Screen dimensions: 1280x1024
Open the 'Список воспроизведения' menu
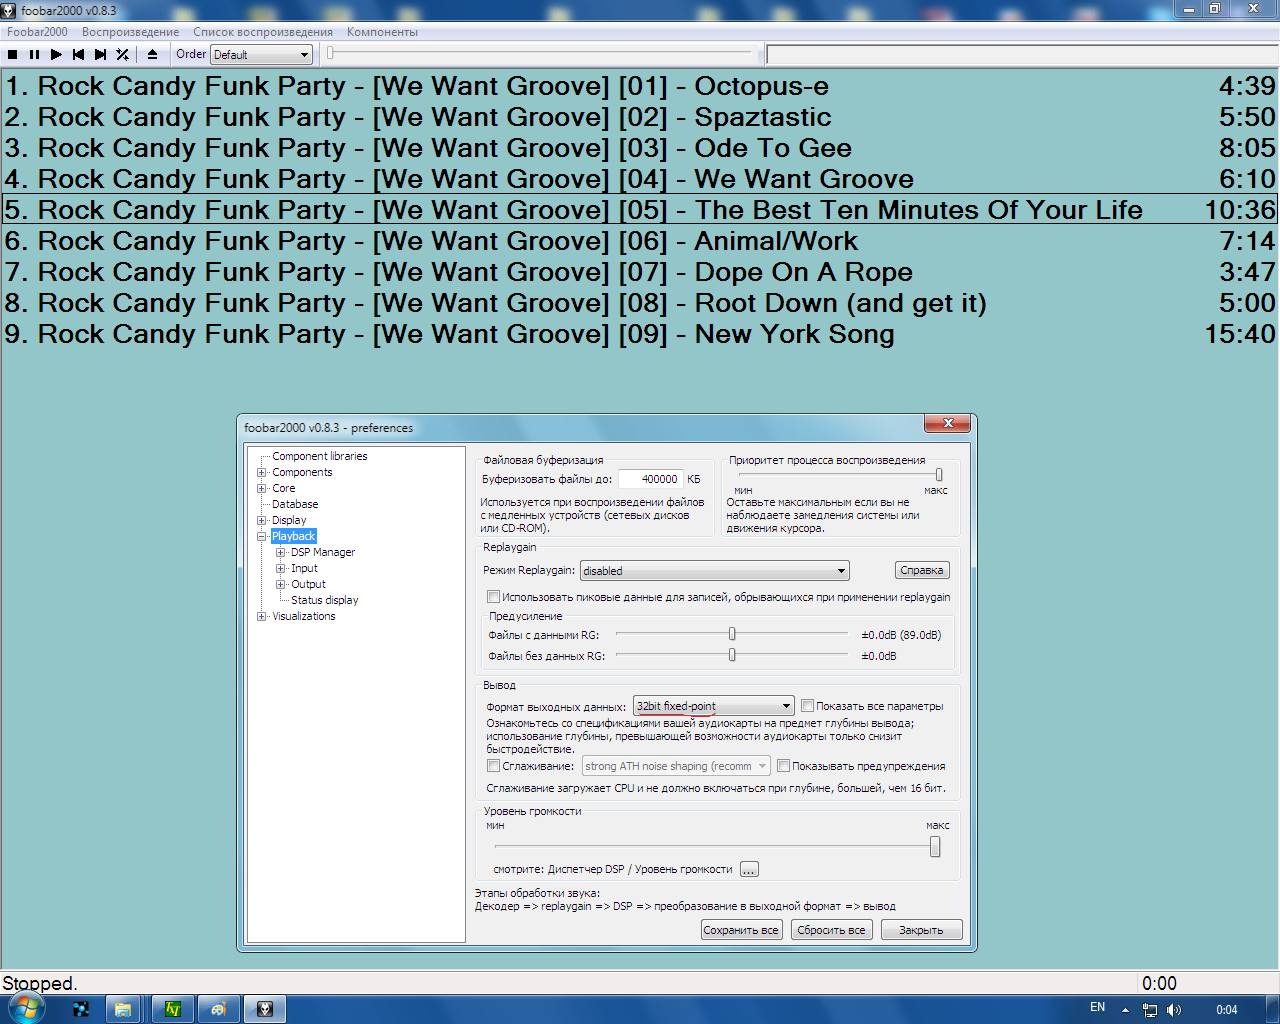pos(263,32)
